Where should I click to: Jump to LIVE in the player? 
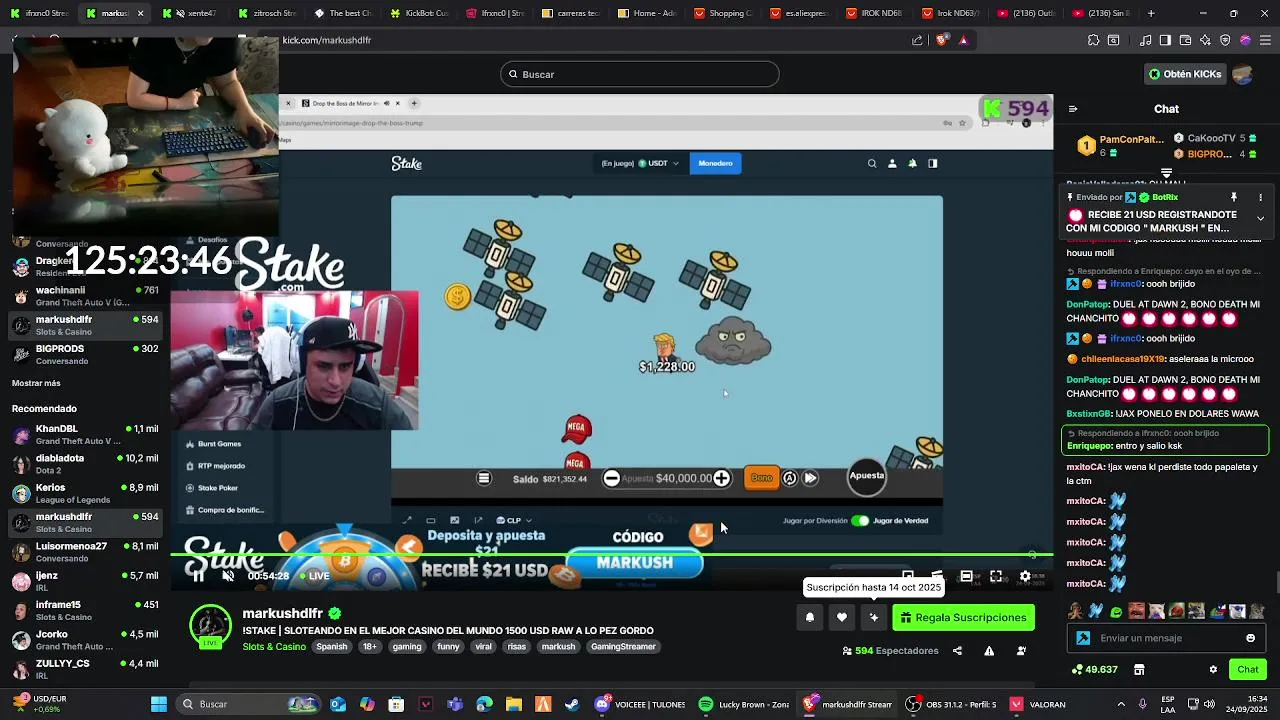click(313, 576)
